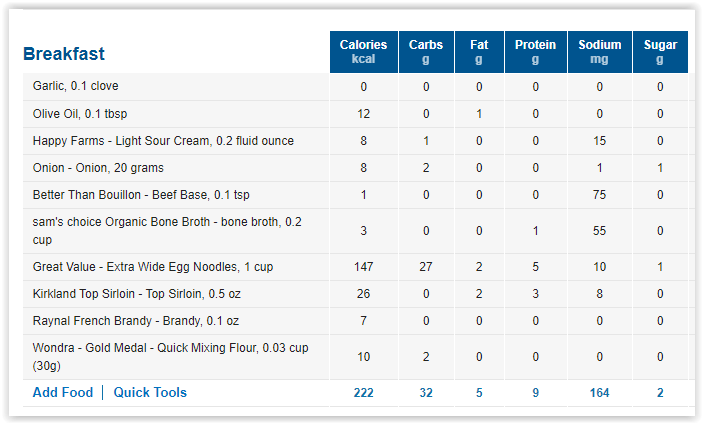This screenshot has height=424, width=703.
Task: Click the total calories value 222
Action: point(364,393)
